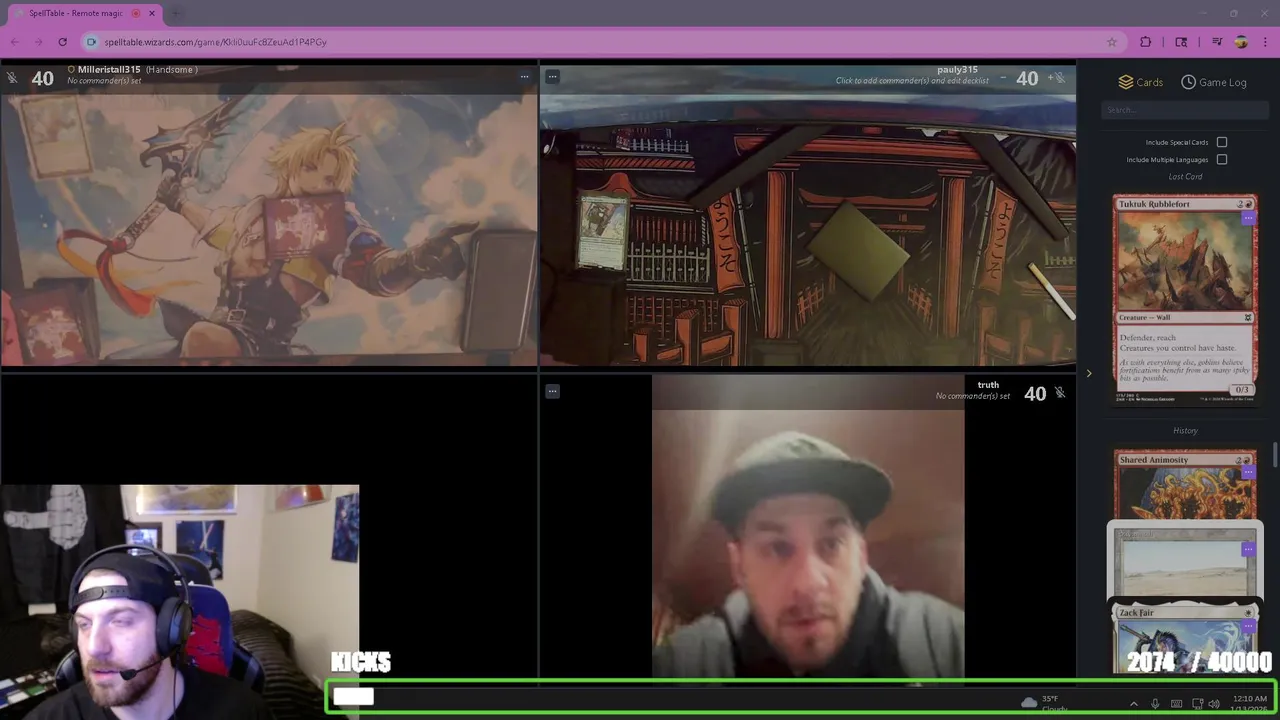Open truth player options menu
1280x720 pixels.
[x=552, y=391]
